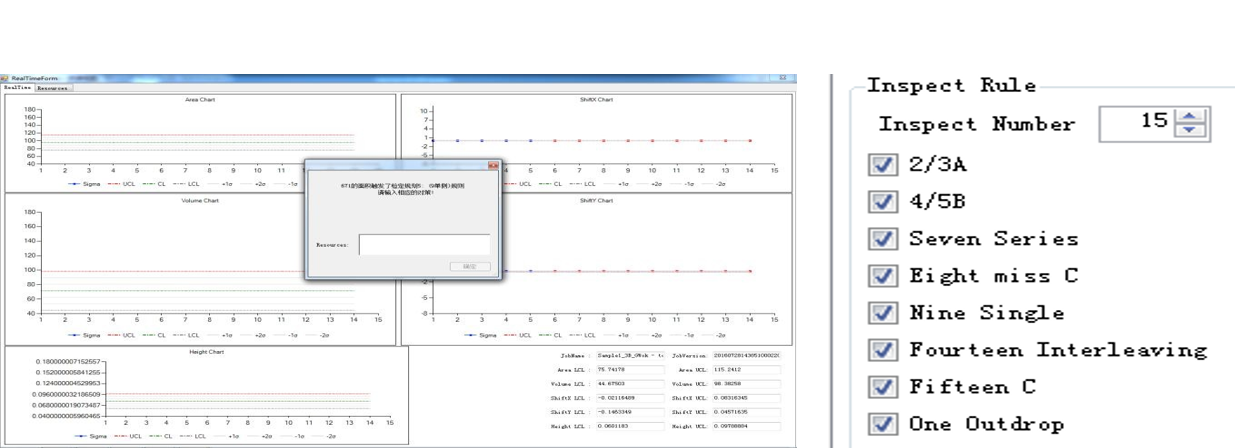The height and width of the screenshot is (448, 1235).
Task: Uncheck the One Outdrop rule
Action: (x=882, y=424)
